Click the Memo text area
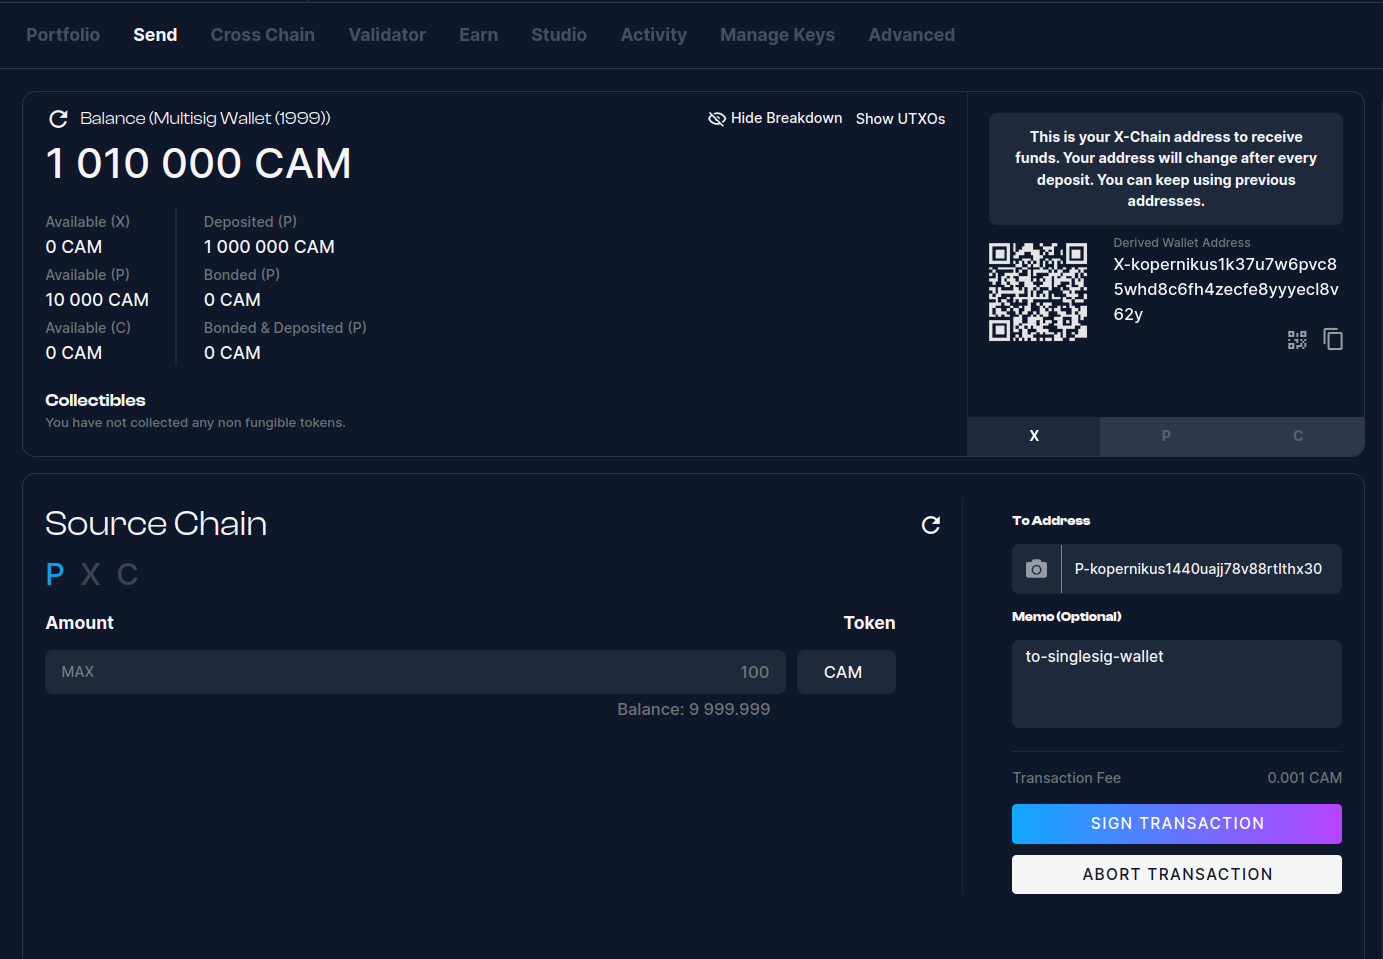The width and height of the screenshot is (1383, 959). coord(1176,684)
